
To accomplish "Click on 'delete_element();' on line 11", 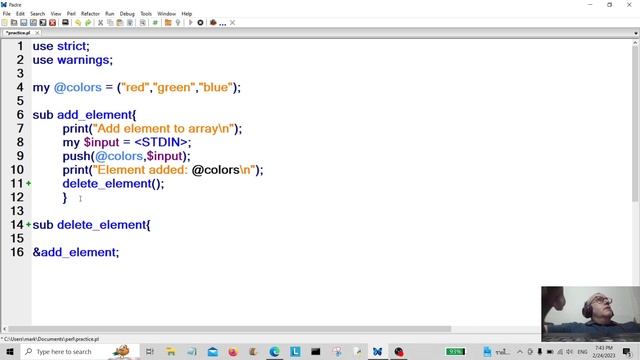I will tap(113, 184).
